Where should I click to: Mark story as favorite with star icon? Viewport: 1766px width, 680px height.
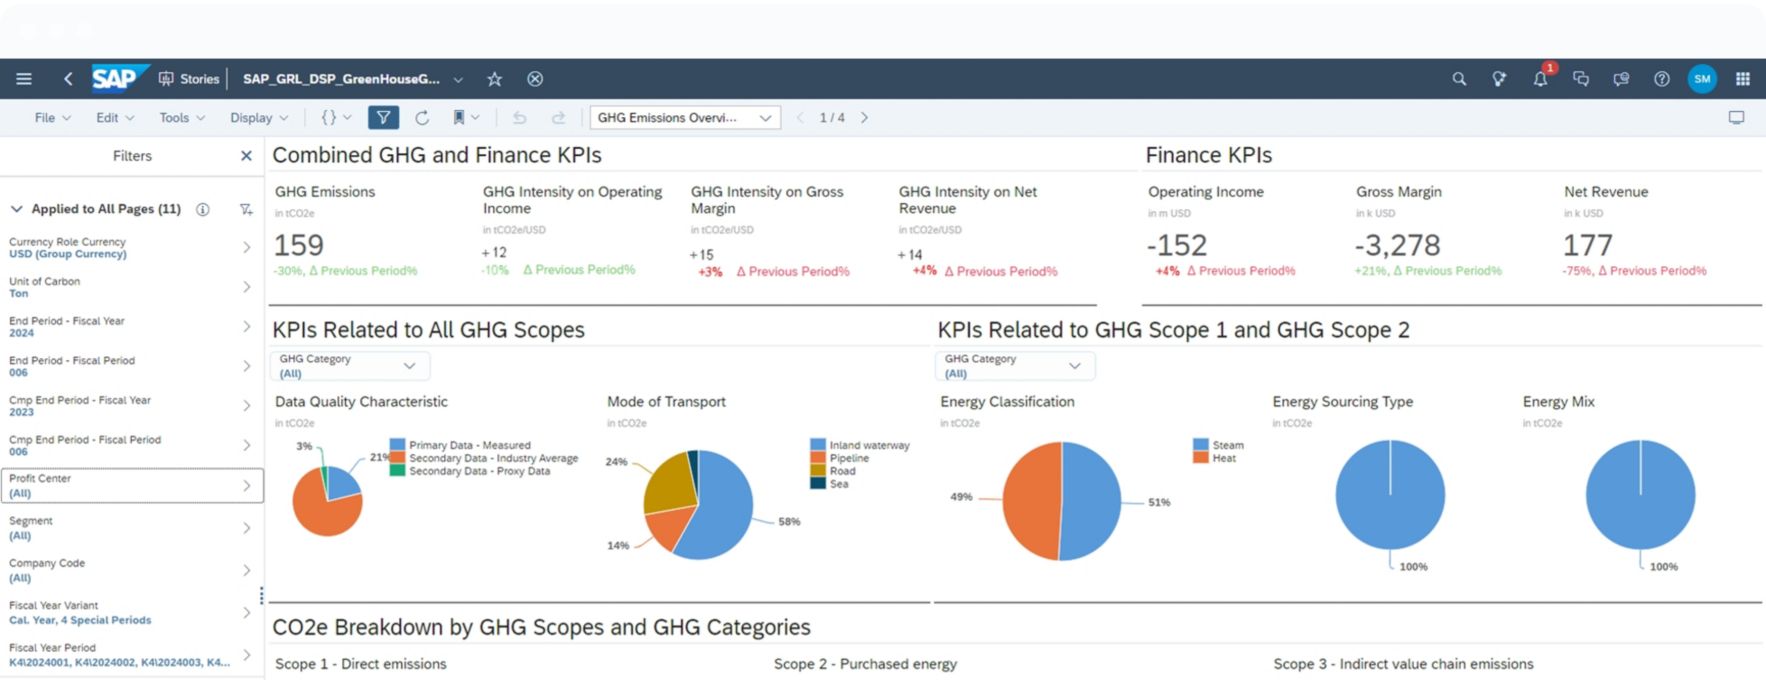[x=494, y=79]
